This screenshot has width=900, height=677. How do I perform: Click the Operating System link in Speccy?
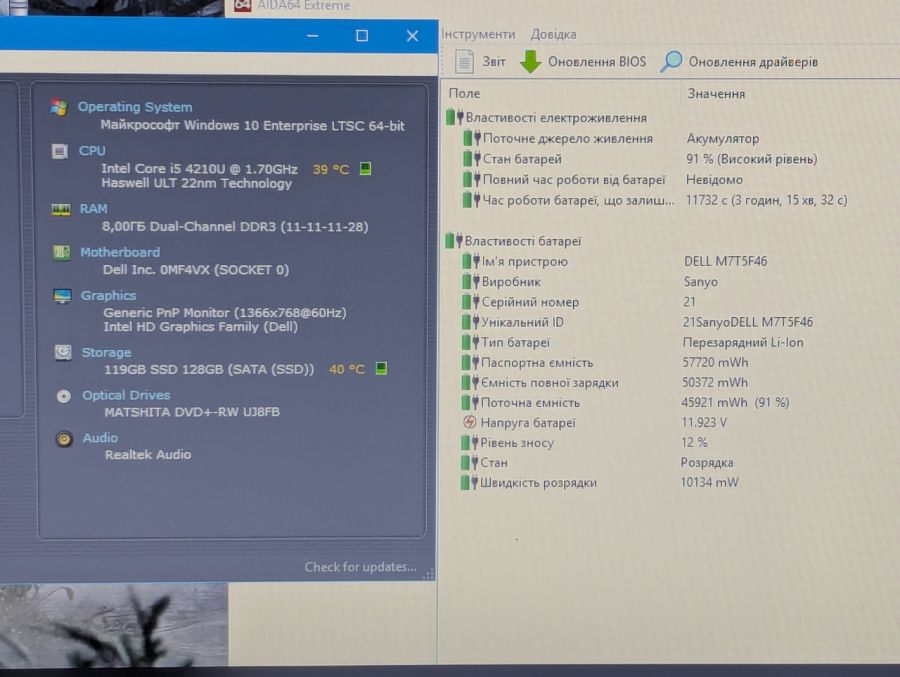coord(135,107)
